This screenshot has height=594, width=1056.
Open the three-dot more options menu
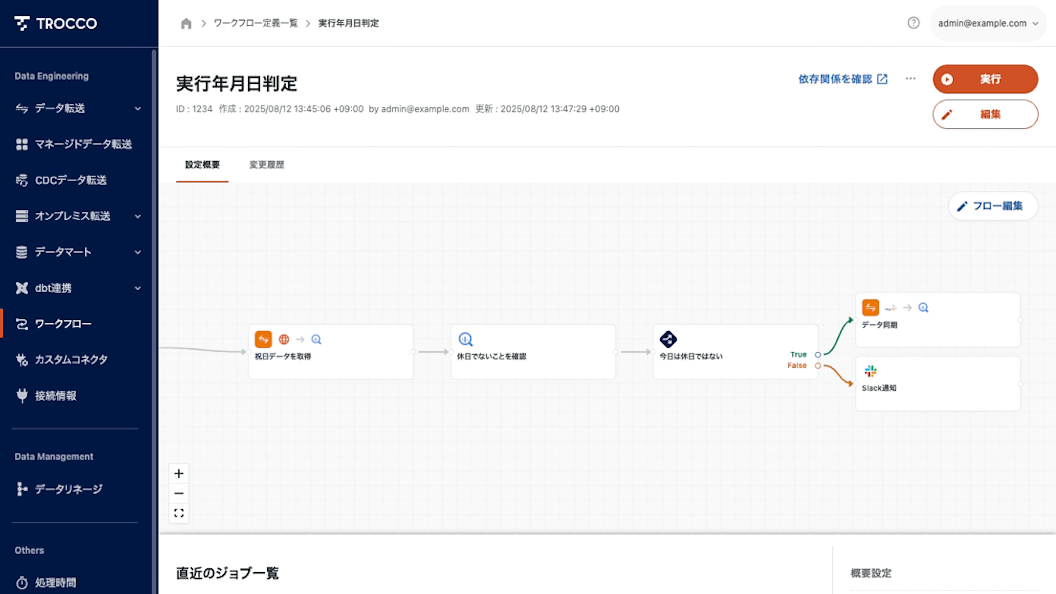click(910, 79)
